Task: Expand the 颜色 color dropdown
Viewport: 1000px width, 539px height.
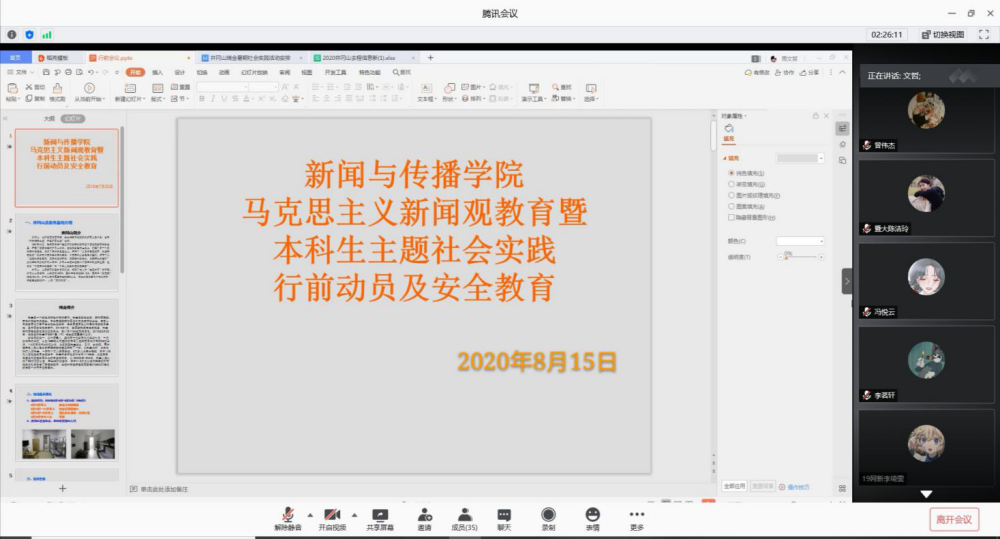Action: pyautogui.click(x=800, y=241)
